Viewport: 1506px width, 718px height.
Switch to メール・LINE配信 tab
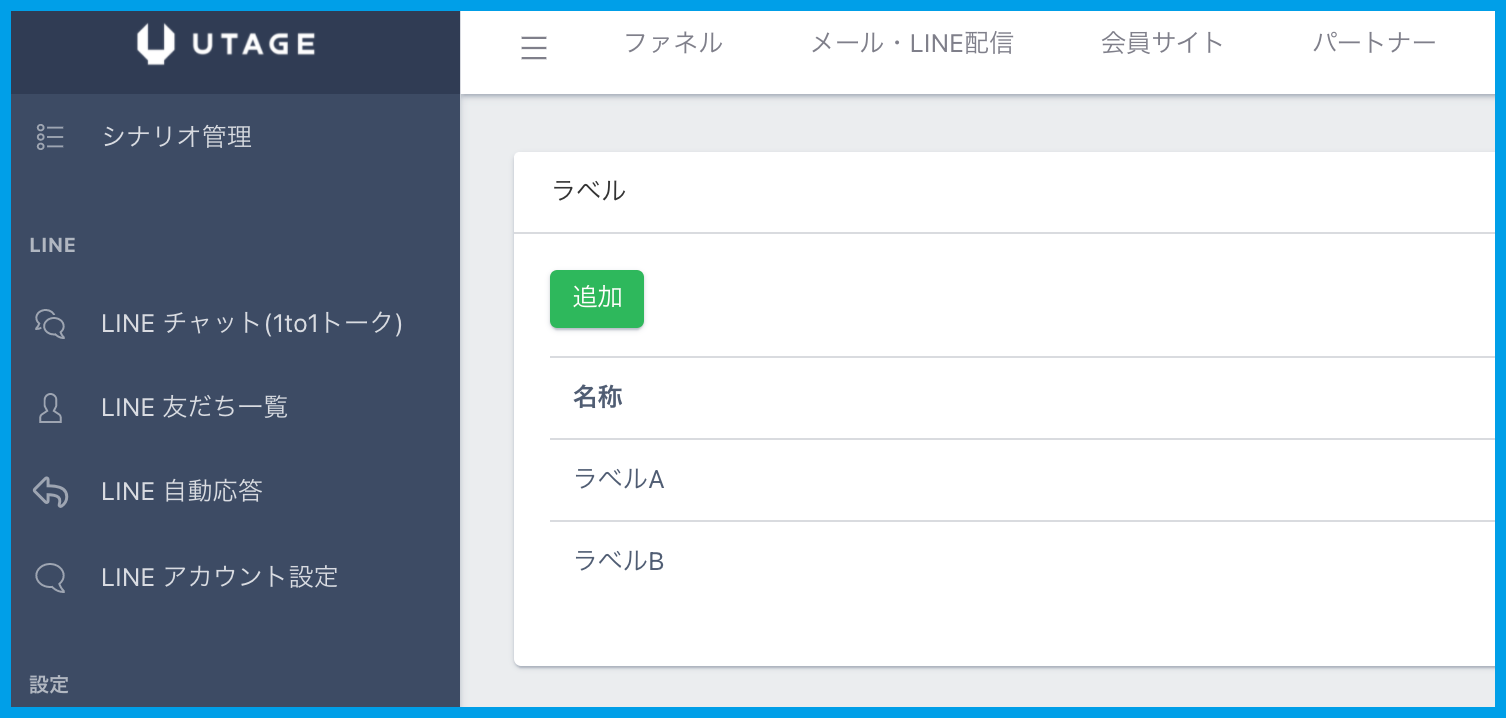911,43
